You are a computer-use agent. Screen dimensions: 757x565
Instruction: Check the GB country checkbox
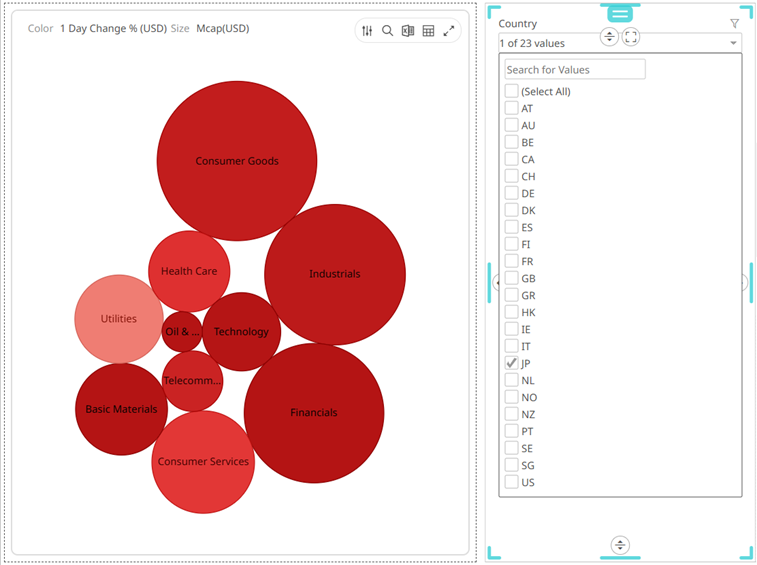[x=511, y=278]
